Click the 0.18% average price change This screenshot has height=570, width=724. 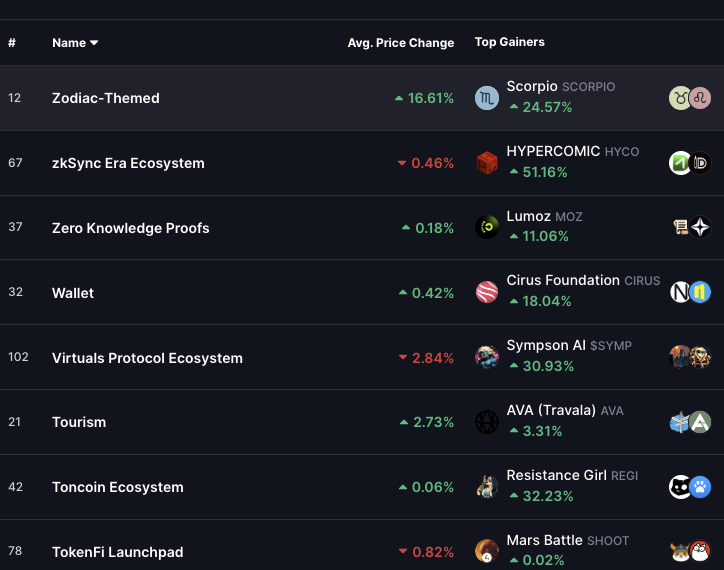[x=428, y=228]
